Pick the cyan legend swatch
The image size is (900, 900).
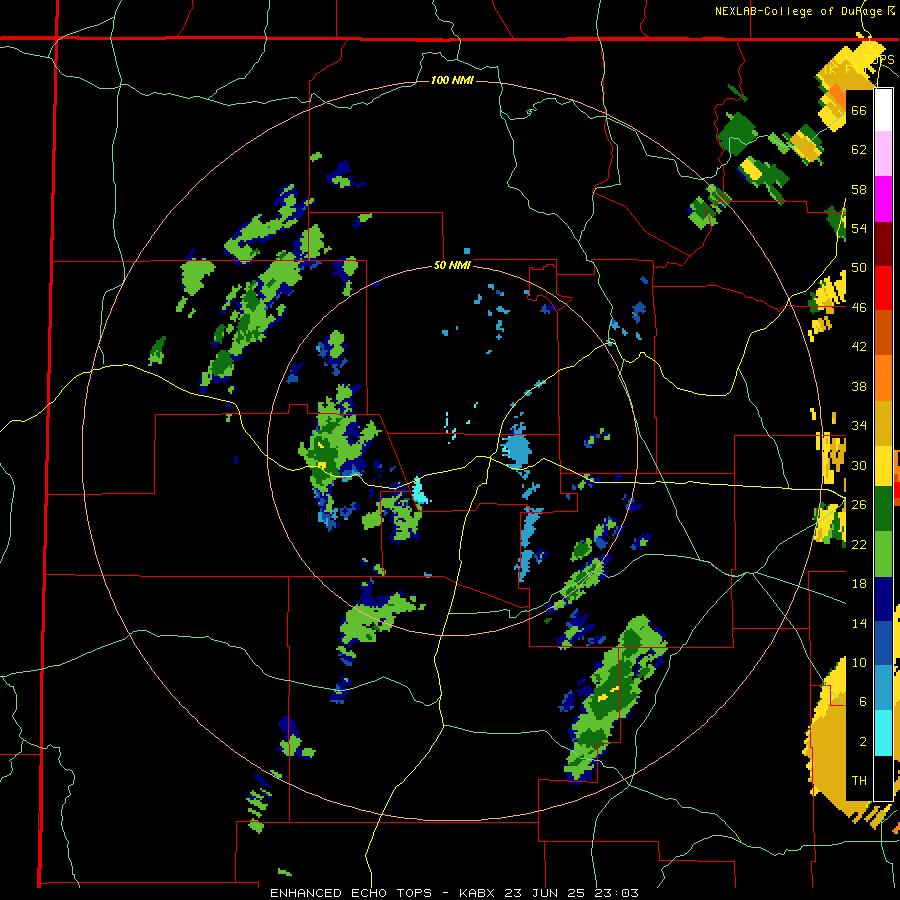click(883, 732)
